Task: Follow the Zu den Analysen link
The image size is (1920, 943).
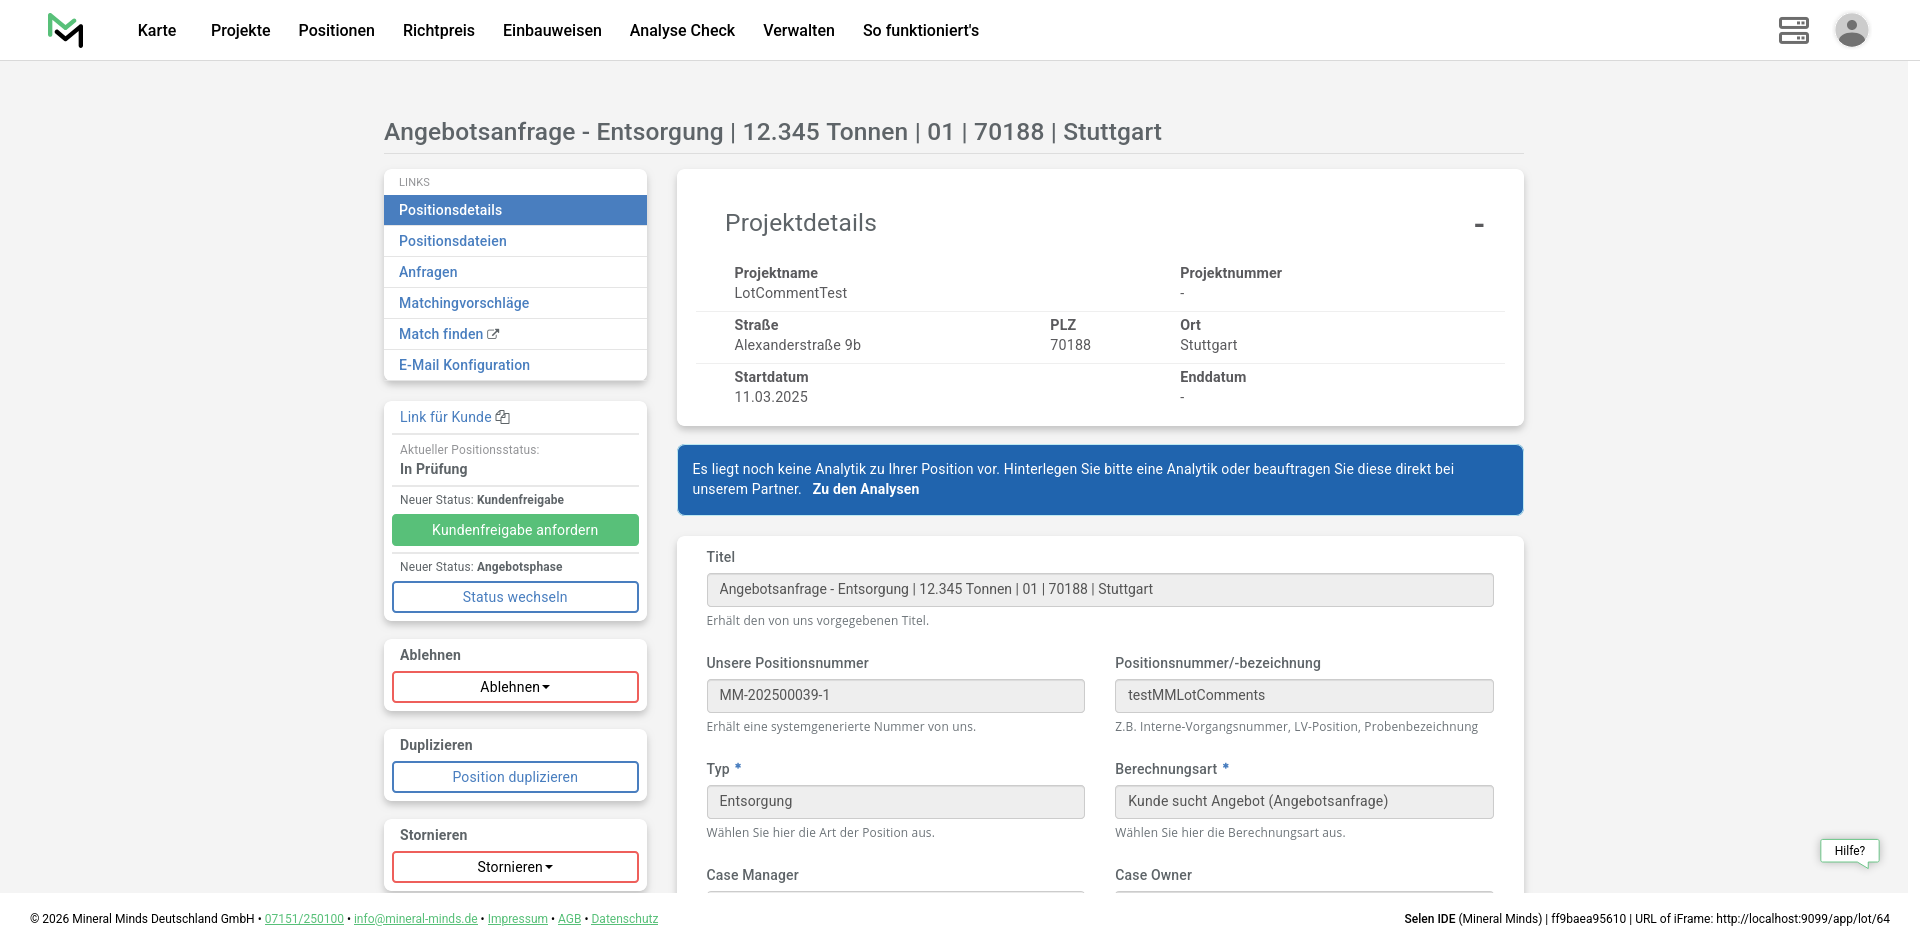Action: pos(865,489)
